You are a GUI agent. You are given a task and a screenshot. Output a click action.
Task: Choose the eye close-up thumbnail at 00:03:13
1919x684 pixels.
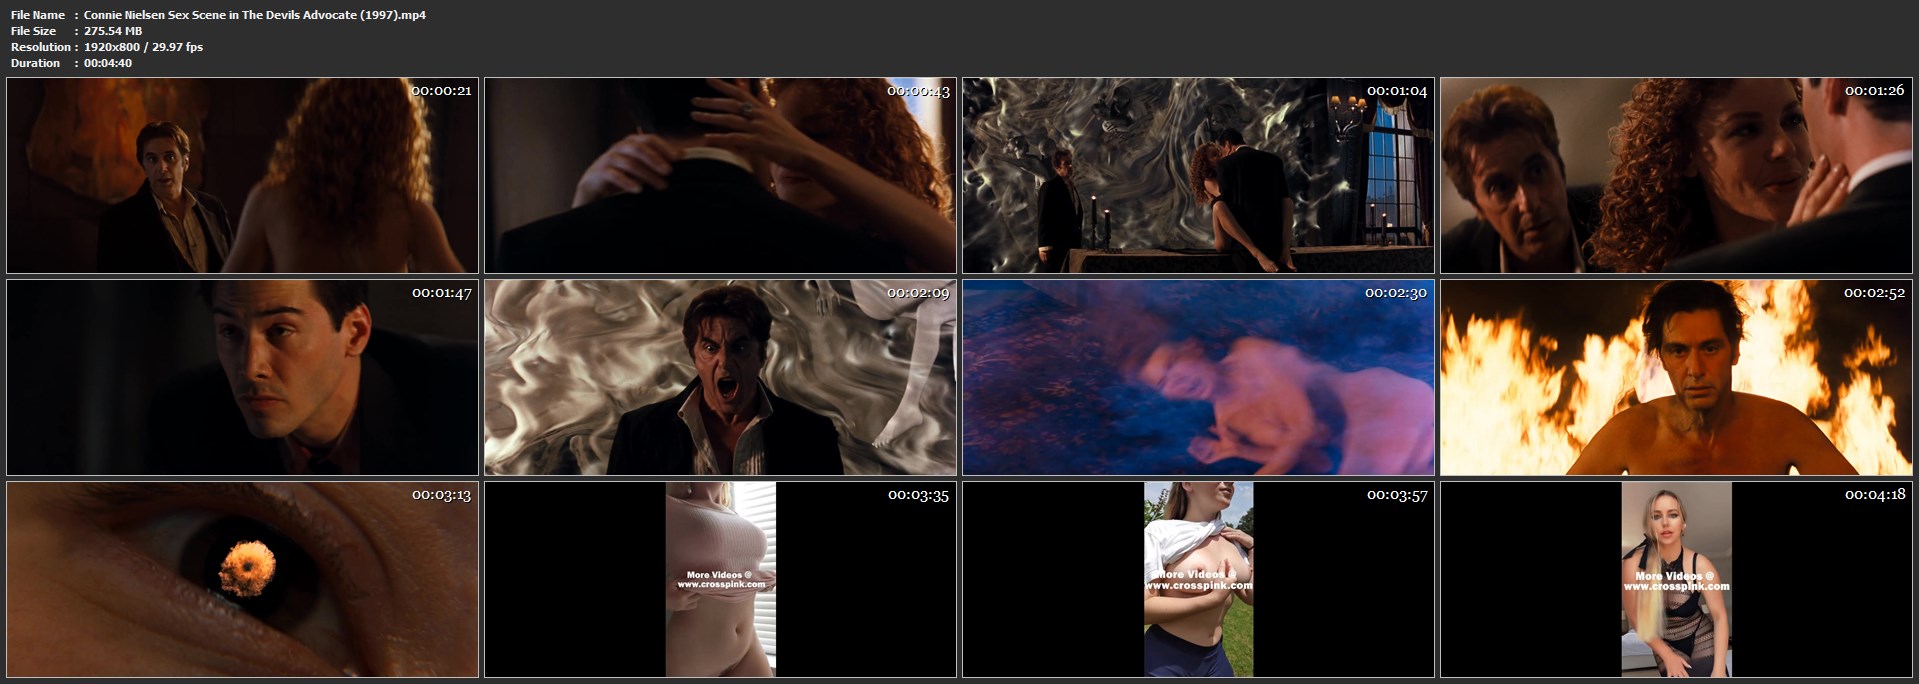(243, 579)
